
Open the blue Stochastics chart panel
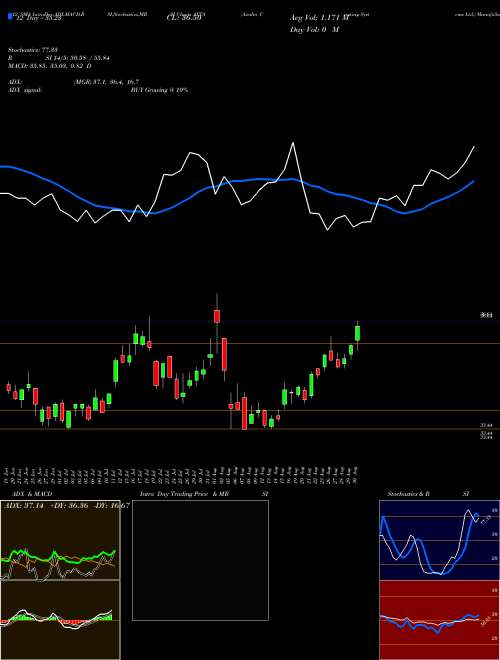[x=439, y=540]
